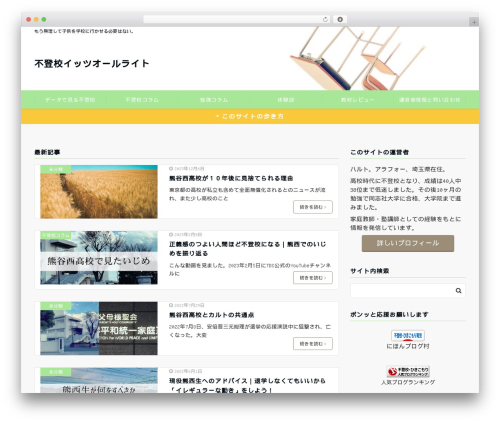Image resolution: width=500 pixels, height=423 pixels.
Task: Click the browser reload icon
Action: click(325, 19)
